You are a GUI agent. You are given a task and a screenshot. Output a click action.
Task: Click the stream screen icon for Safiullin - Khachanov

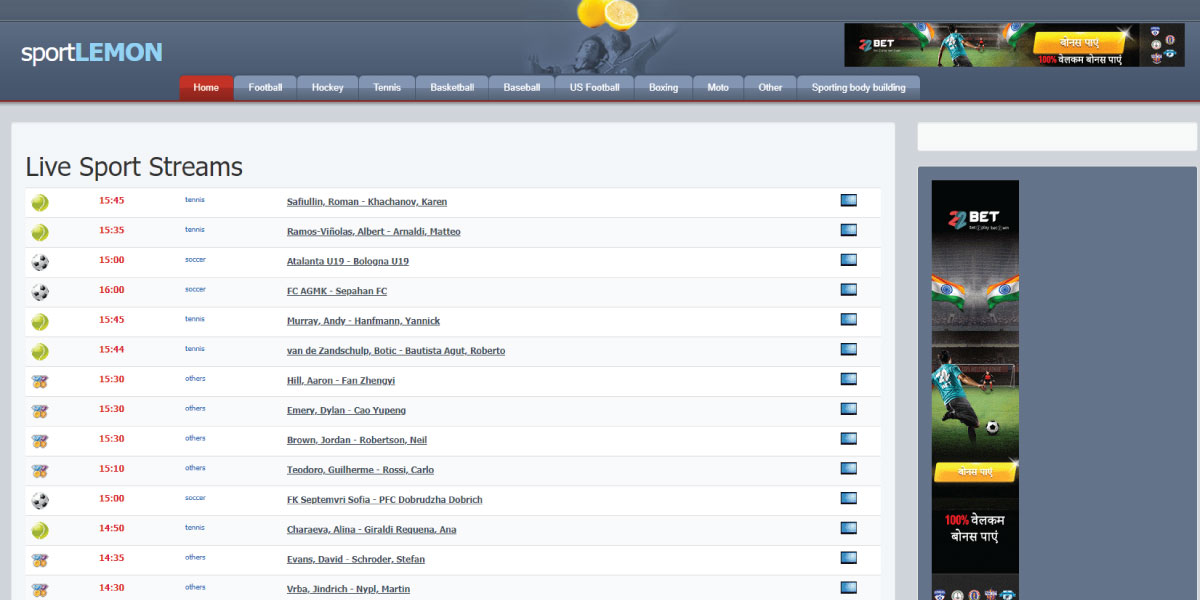pos(848,201)
